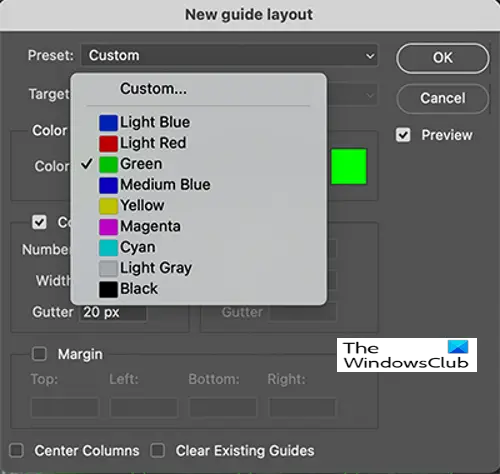Choose the Light Red swatch icon

pos(108,144)
